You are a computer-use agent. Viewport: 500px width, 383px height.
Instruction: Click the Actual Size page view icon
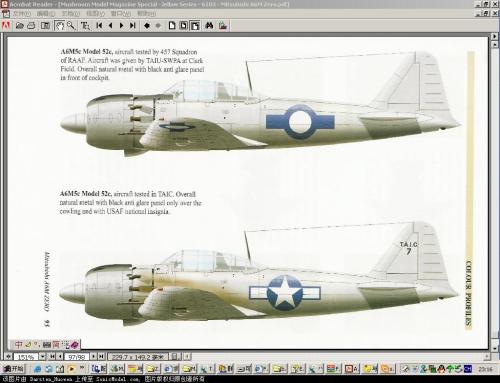pos(172,25)
